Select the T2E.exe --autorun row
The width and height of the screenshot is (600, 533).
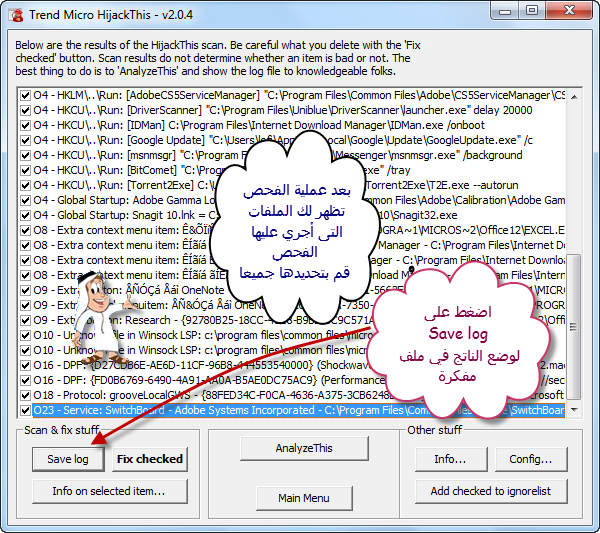[x=276, y=185]
